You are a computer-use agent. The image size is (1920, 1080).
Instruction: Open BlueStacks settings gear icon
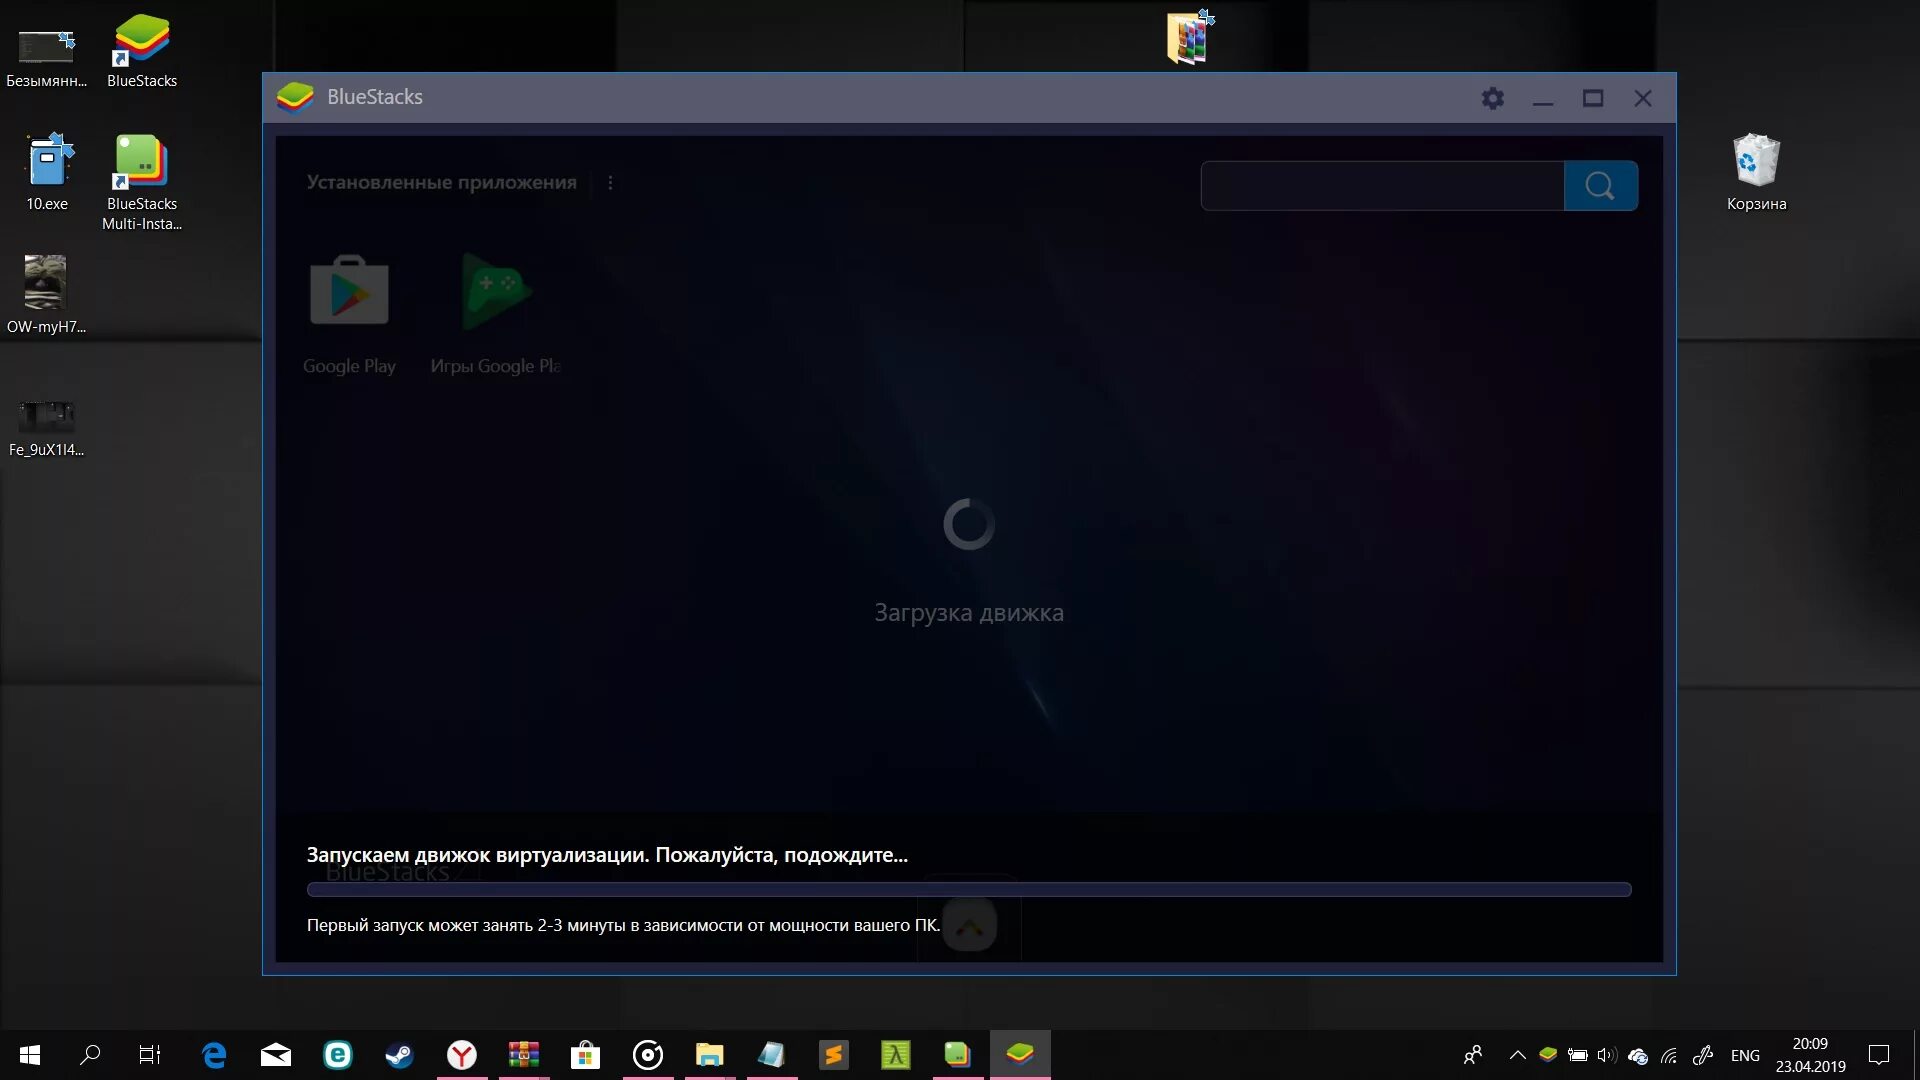point(1492,98)
